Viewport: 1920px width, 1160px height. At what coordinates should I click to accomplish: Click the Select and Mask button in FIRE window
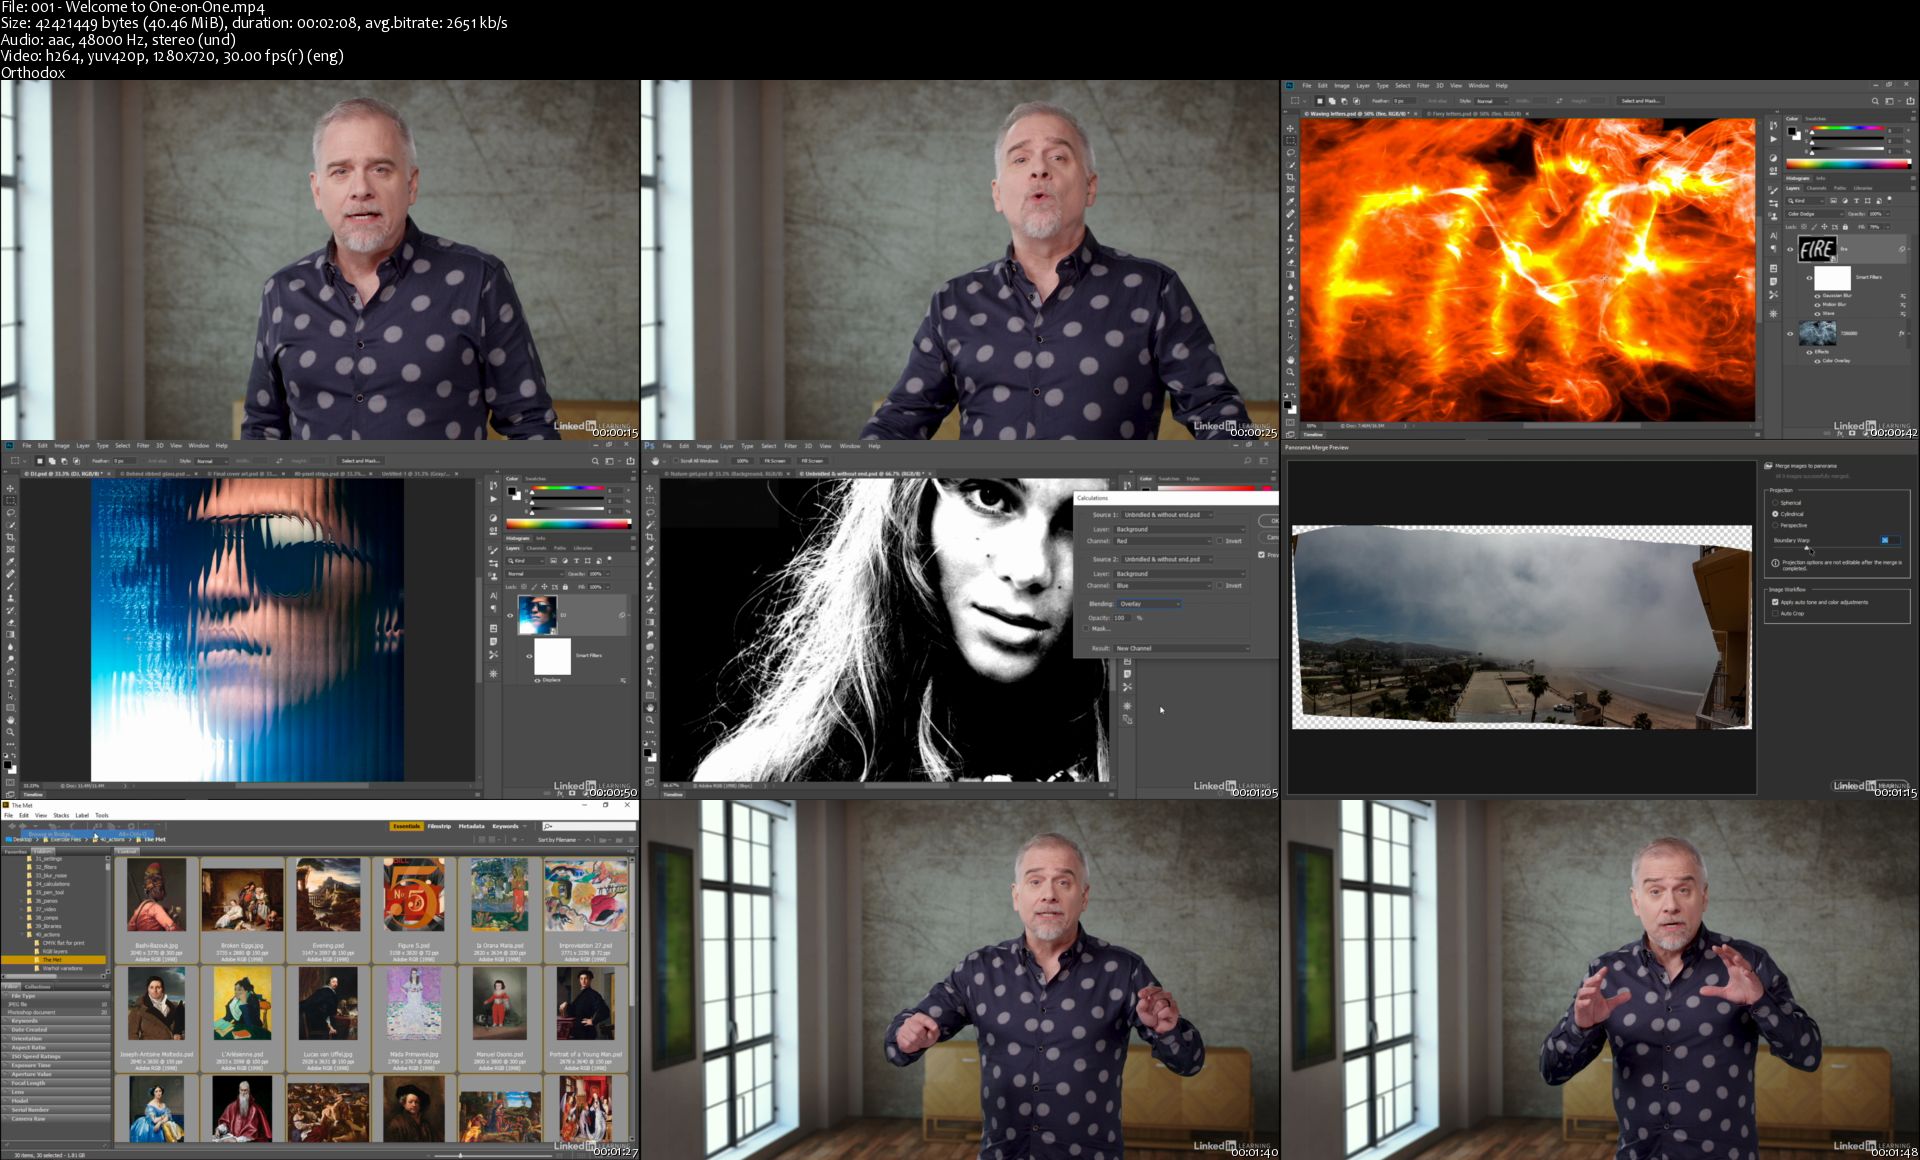(x=1639, y=101)
